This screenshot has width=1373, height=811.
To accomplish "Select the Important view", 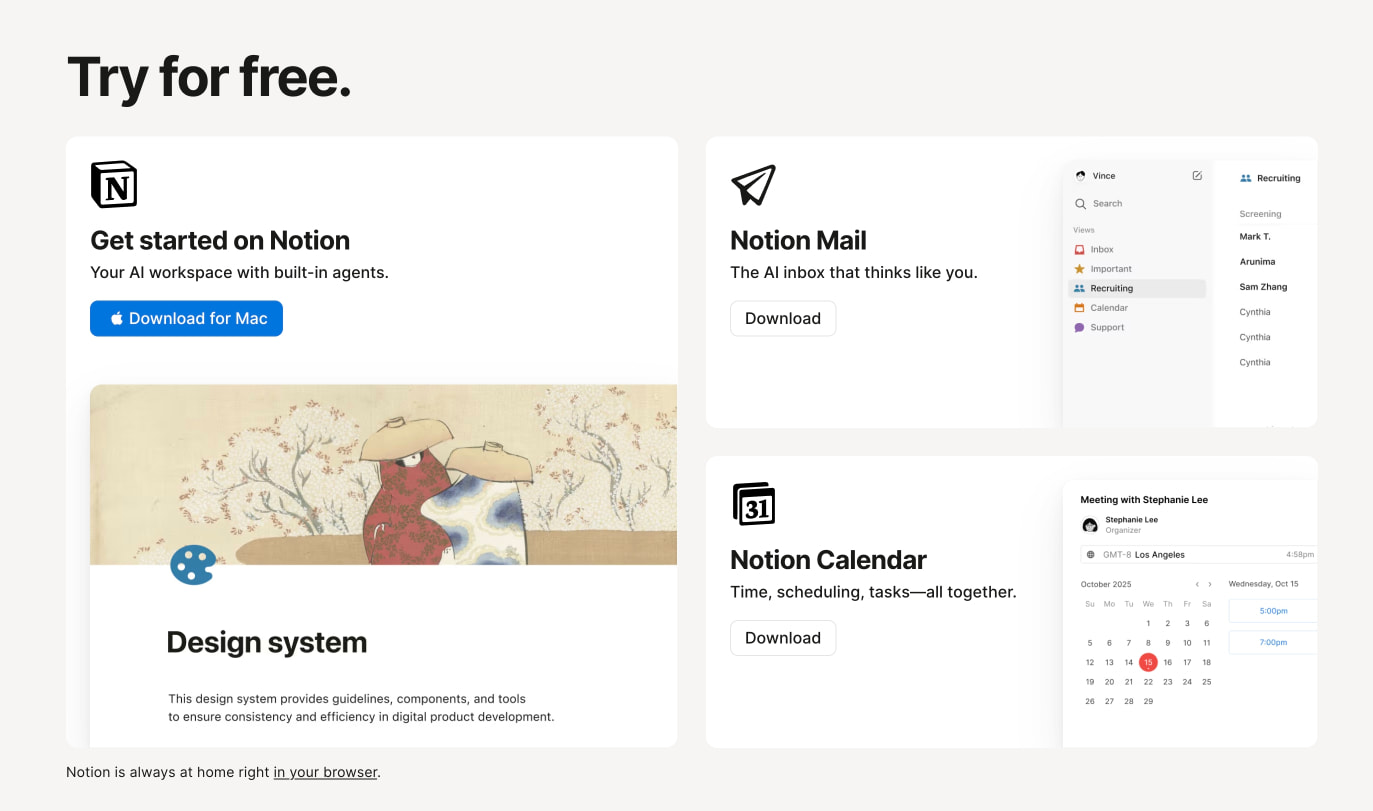I will pyautogui.click(x=1136, y=269).
